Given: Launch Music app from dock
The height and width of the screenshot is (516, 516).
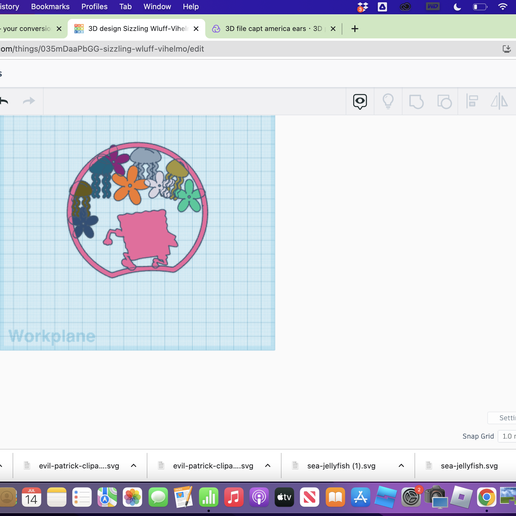Looking at the screenshot, I should coord(234,497).
